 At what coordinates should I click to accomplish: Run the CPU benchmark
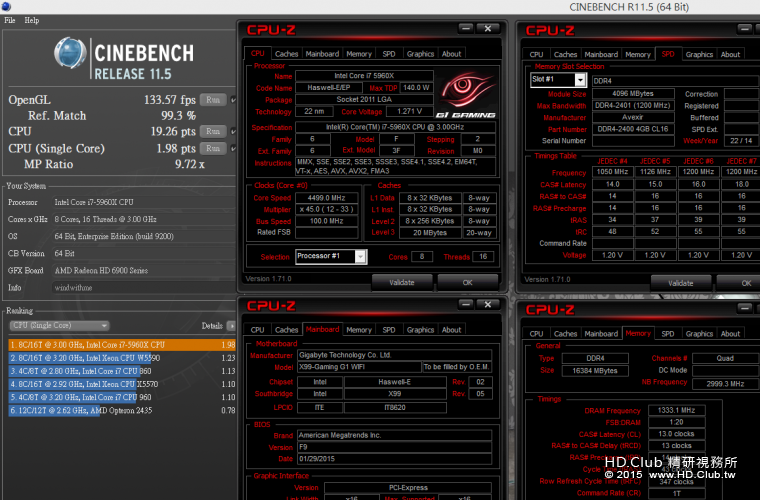tap(213, 131)
